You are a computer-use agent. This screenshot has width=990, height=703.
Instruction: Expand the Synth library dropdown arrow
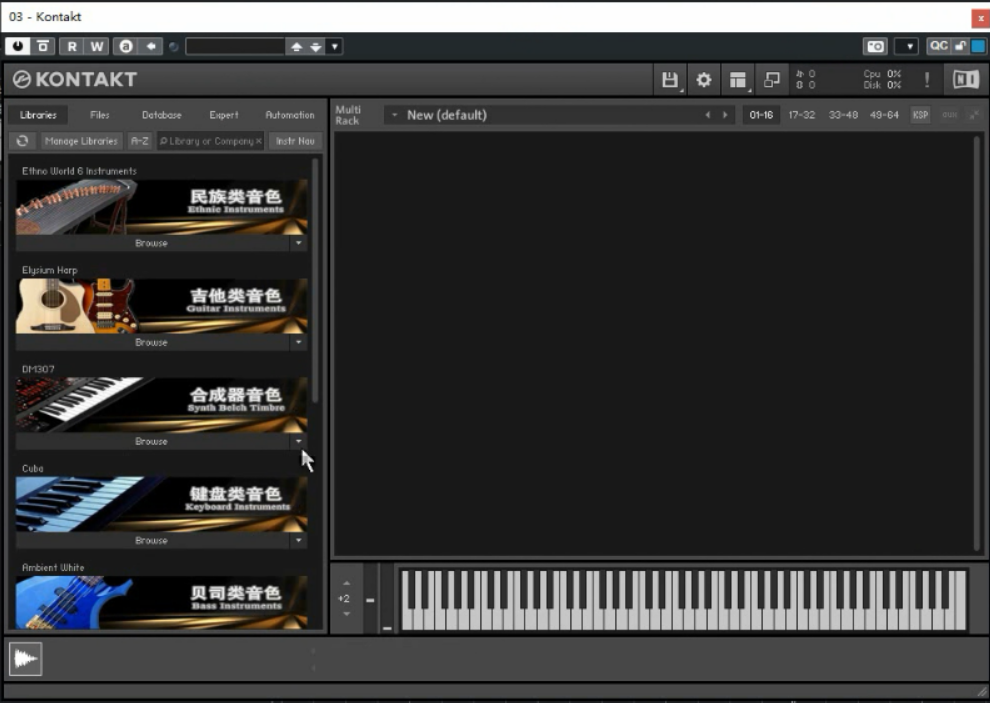(298, 441)
